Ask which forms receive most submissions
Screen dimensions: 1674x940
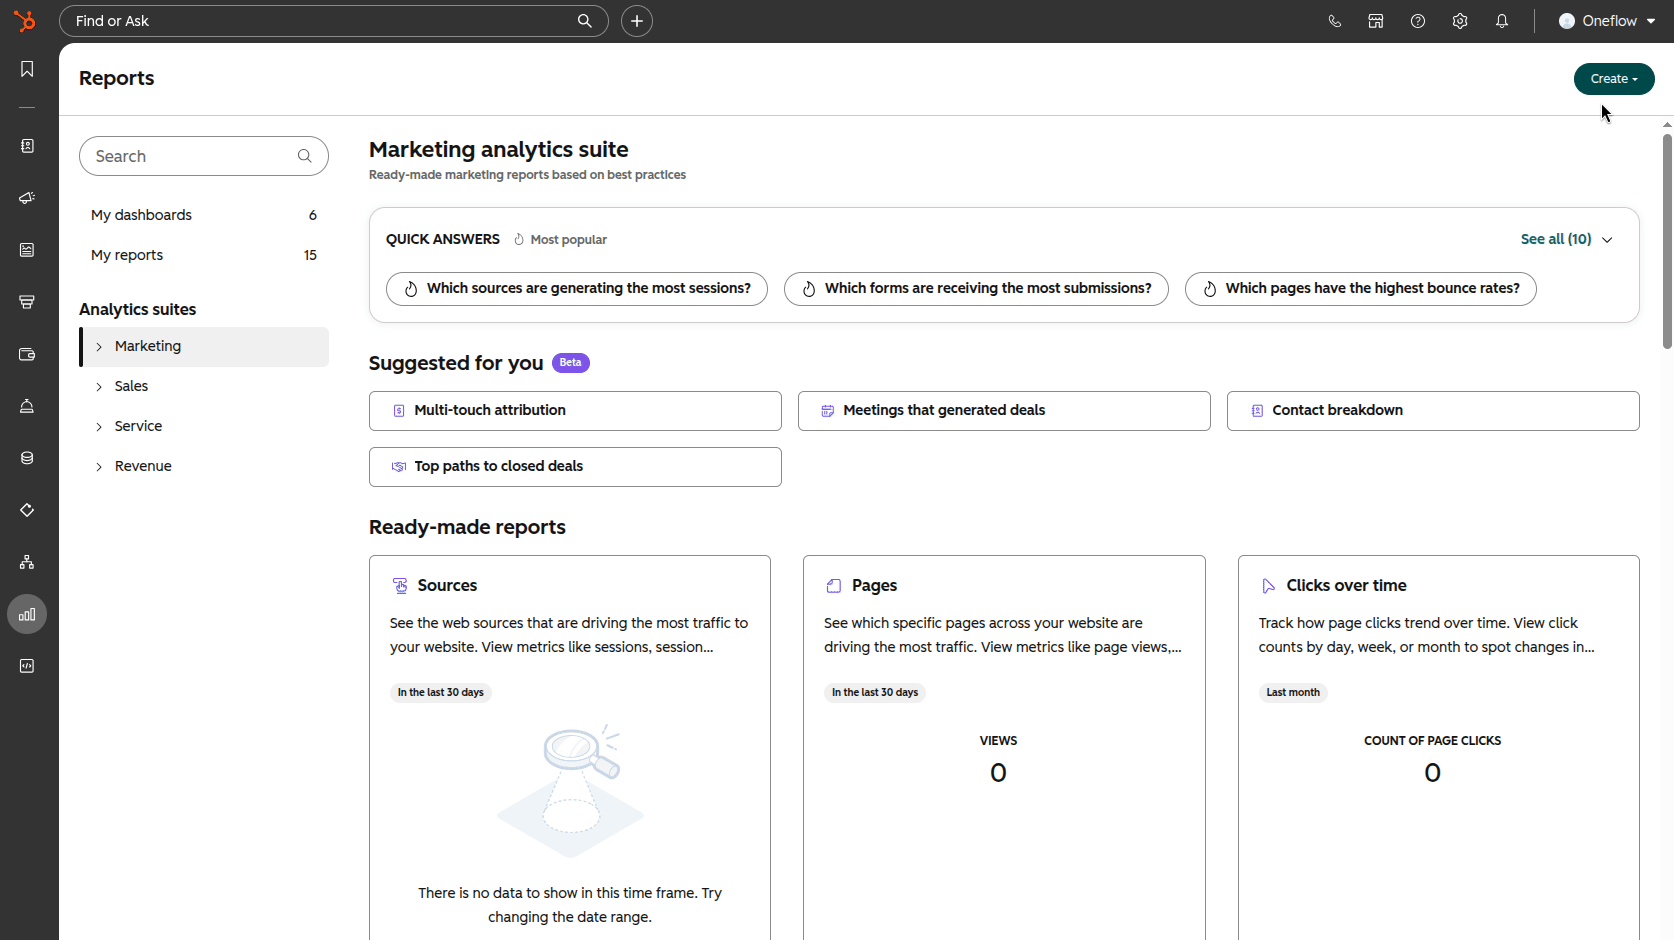(x=976, y=289)
